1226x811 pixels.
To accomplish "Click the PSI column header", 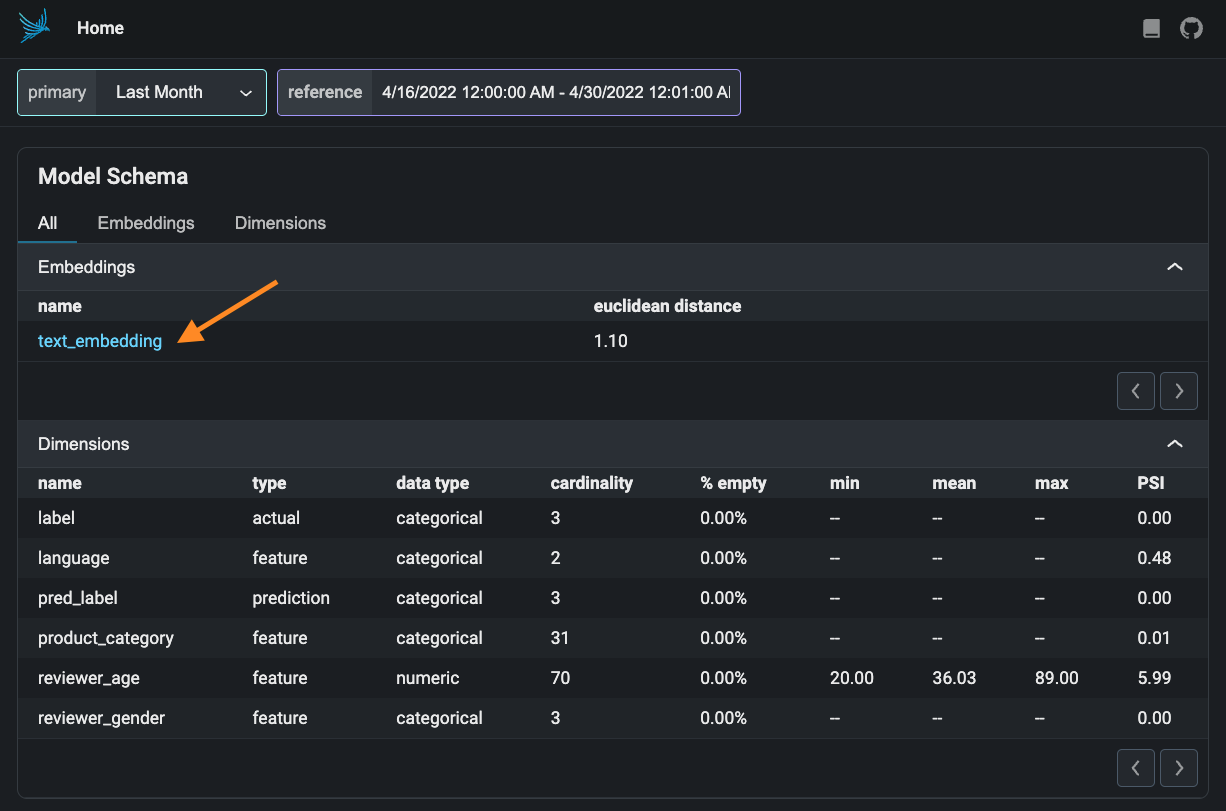I will (x=1150, y=483).
